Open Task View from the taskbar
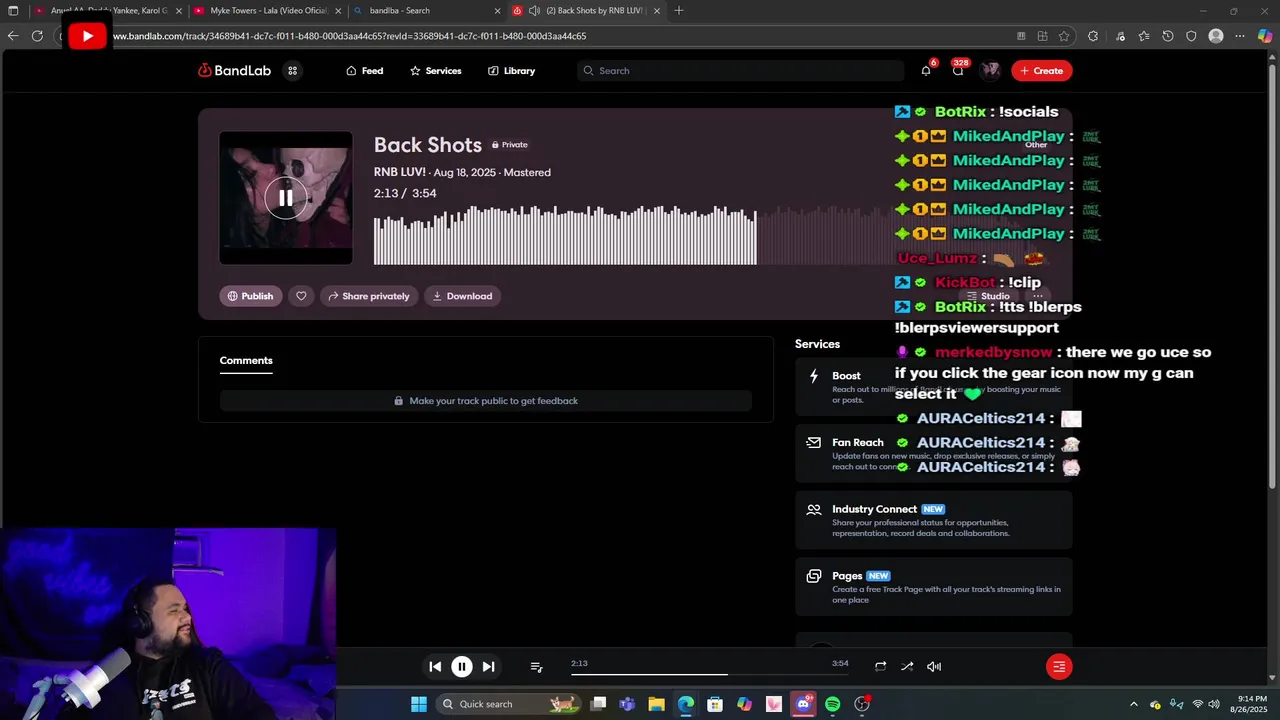 pyautogui.click(x=598, y=704)
